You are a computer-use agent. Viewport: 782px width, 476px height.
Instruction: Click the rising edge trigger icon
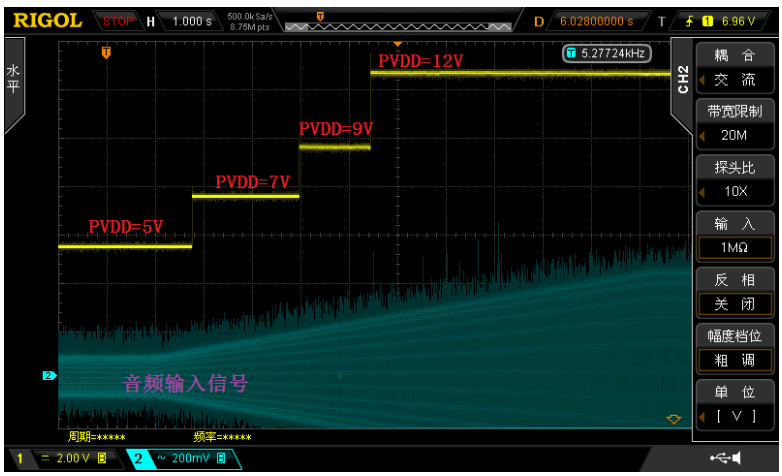point(690,21)
